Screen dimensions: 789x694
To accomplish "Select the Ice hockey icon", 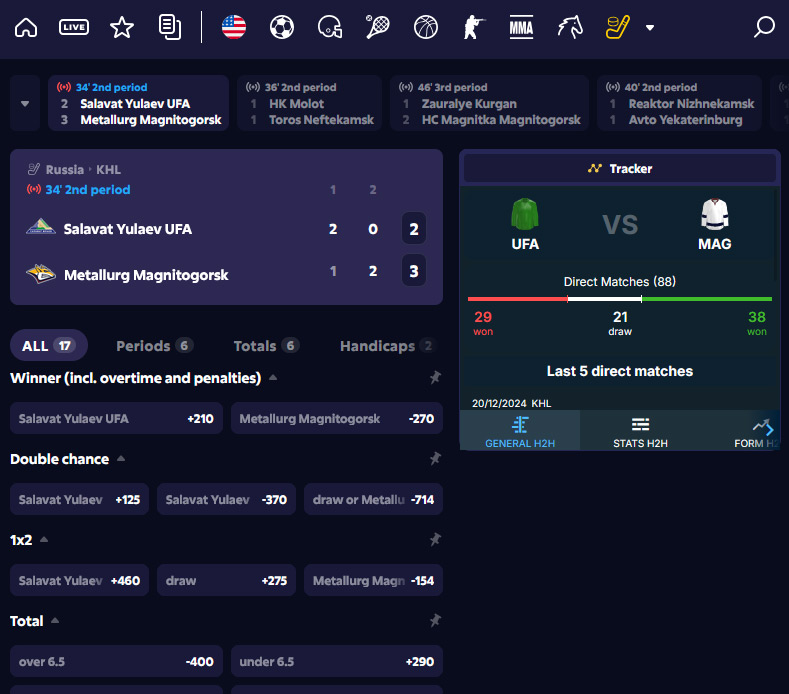I will click(617, 27).
